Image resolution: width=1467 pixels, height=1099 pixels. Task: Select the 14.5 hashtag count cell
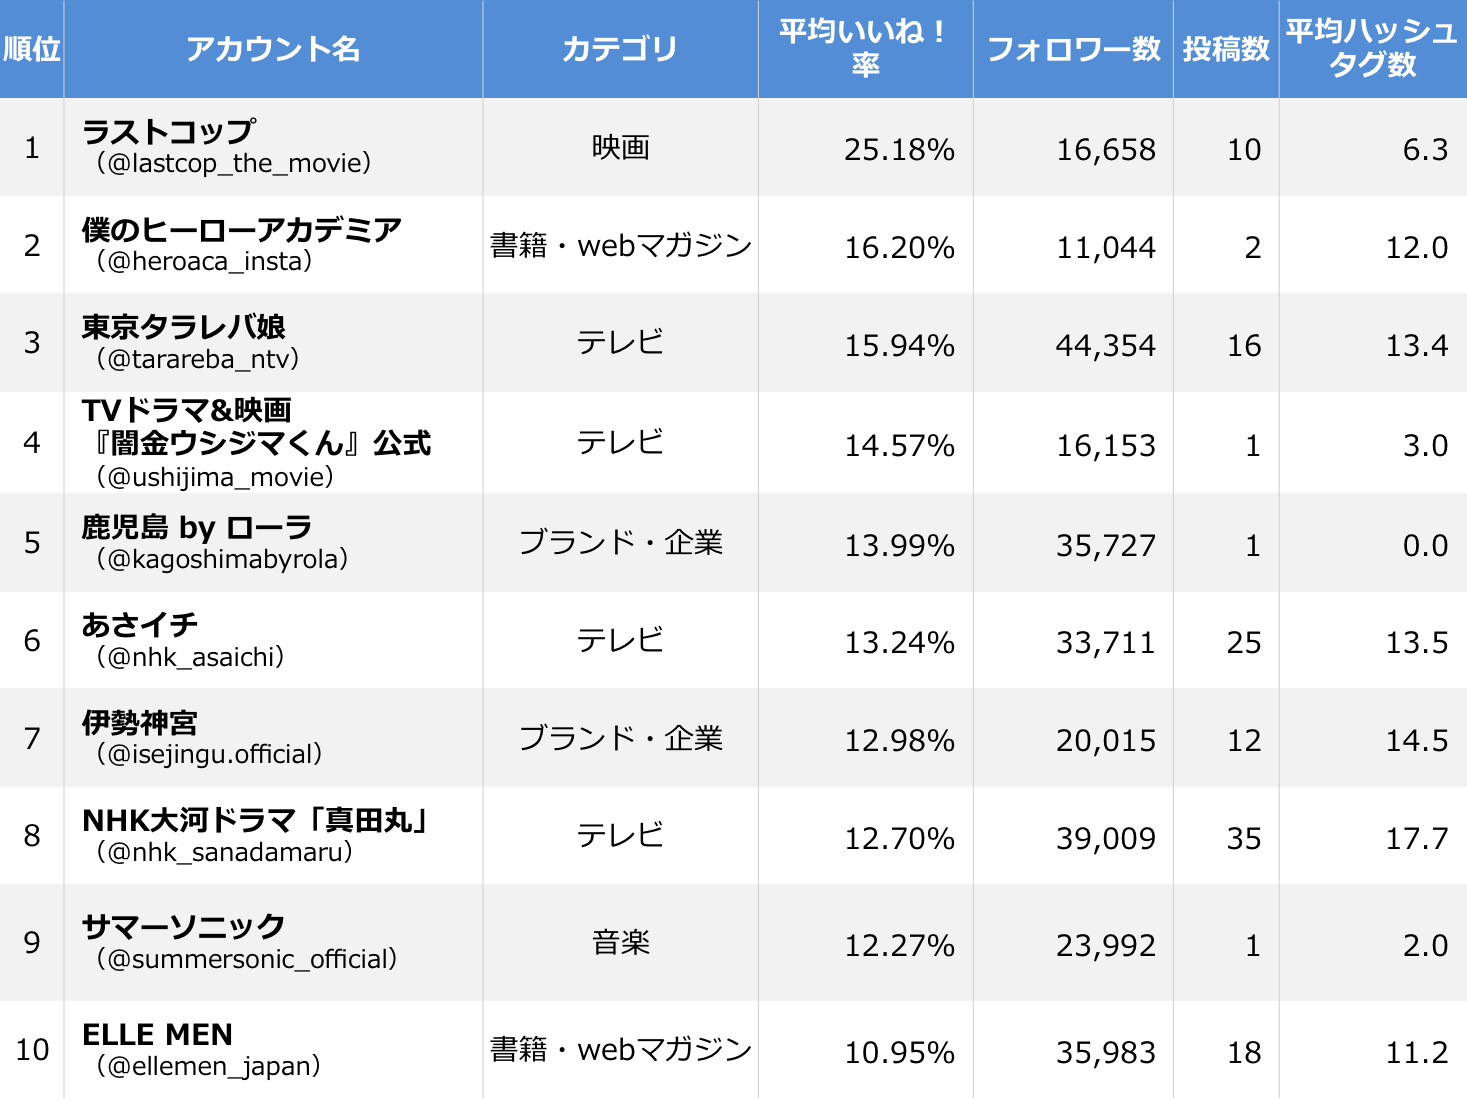pyautogui.click(x=1416, y=741)
